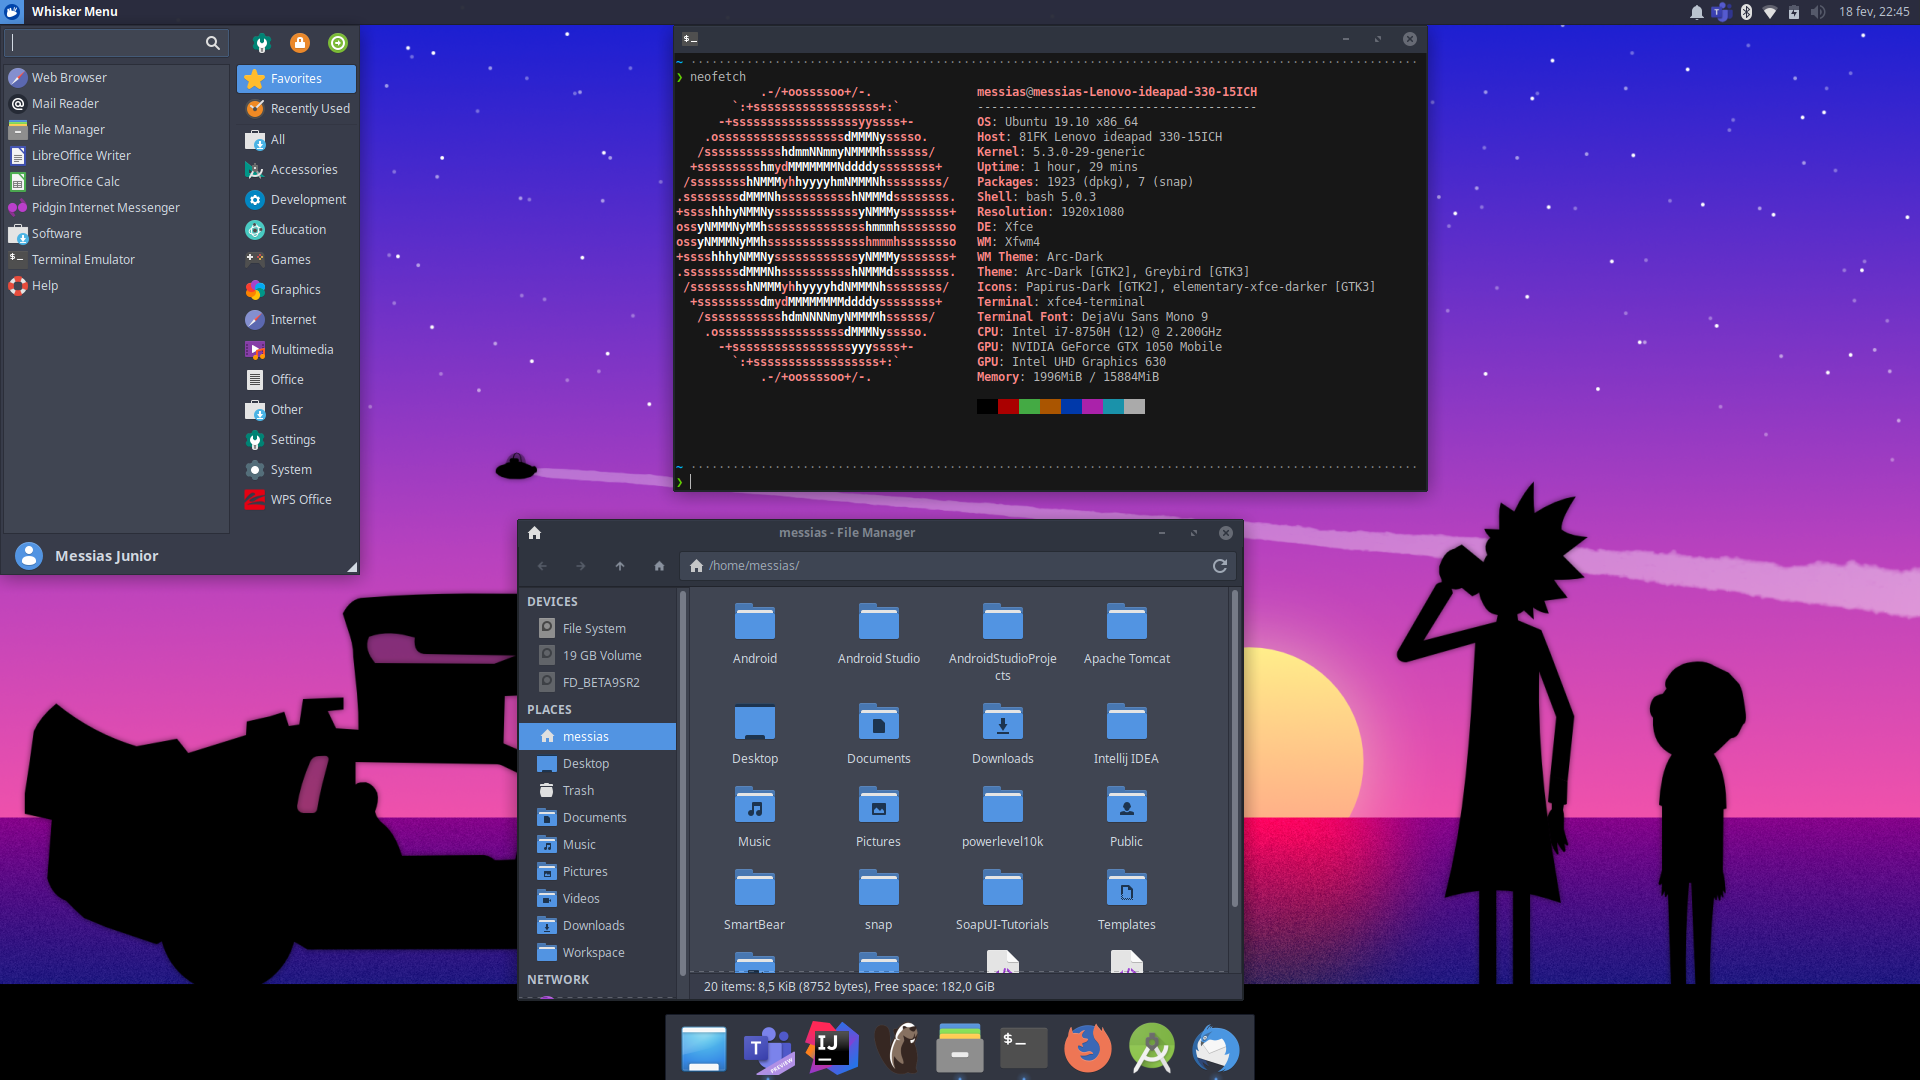Open Settings Manager icon in Whisker Menu header

click(x=262, y=43)
